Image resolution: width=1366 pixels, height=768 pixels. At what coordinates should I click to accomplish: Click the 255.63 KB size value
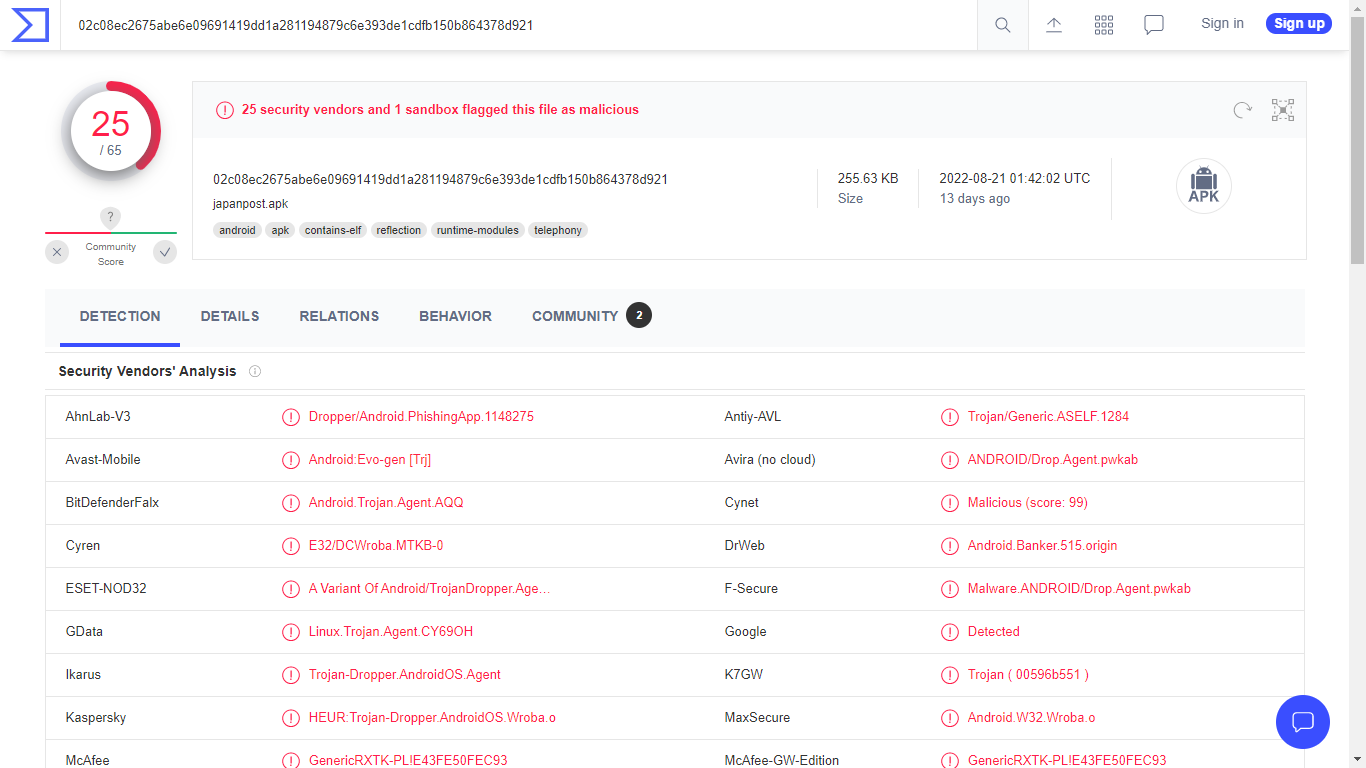click(868, 178)
